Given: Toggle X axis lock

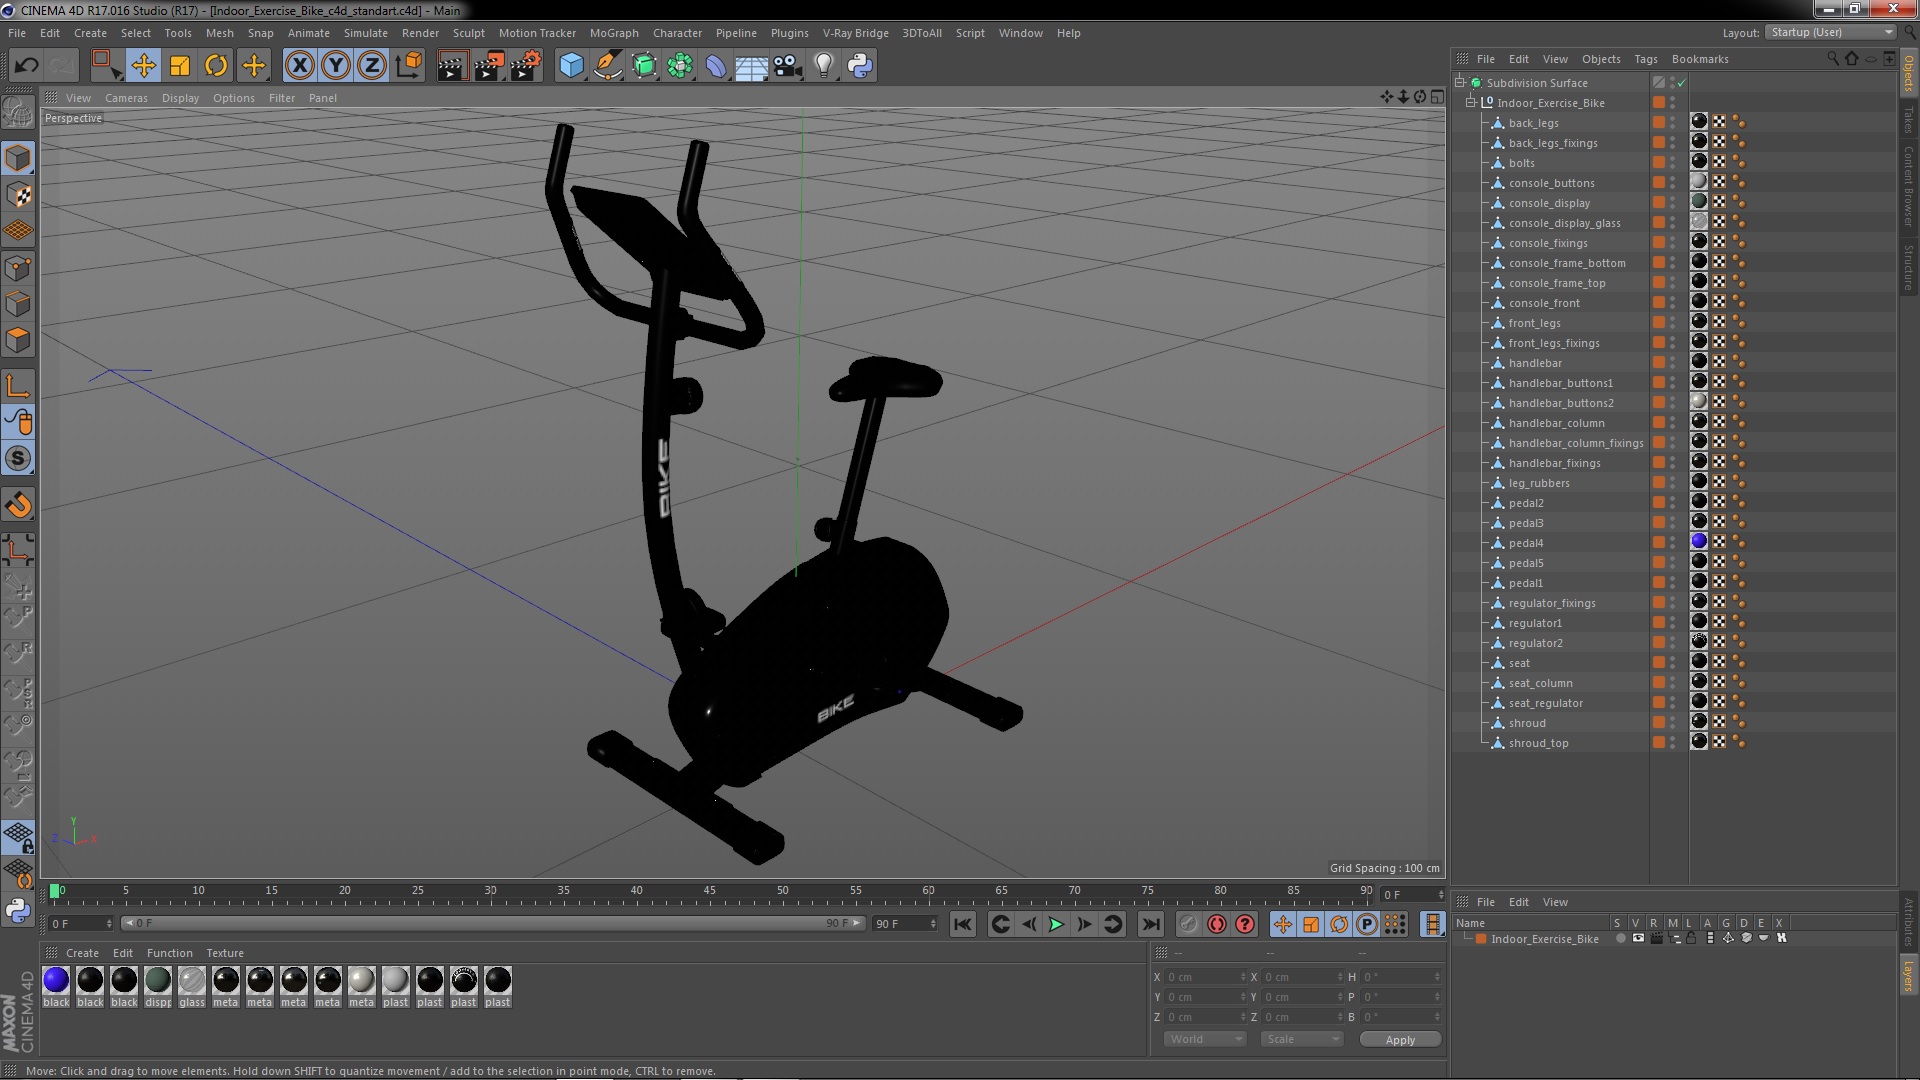Looking at the screenshot, I should tap(299, 66).
